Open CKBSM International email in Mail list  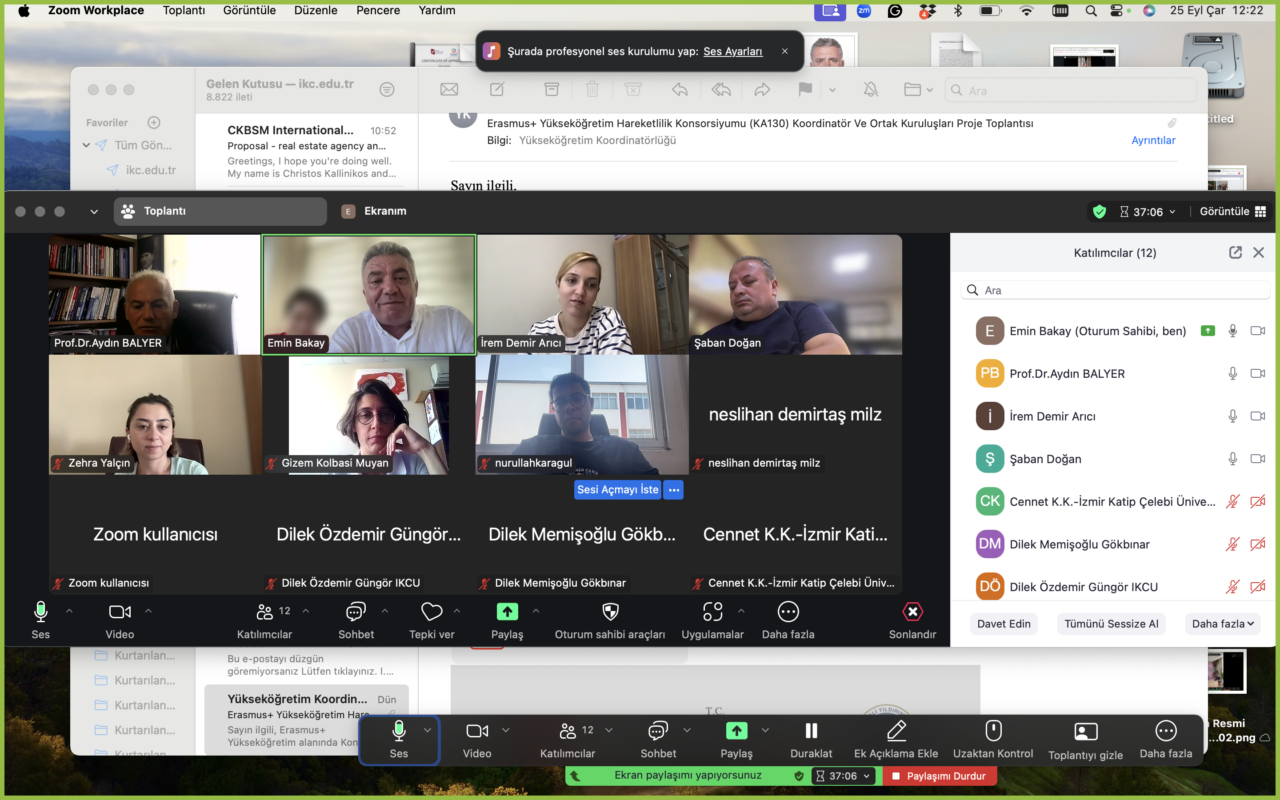pos(310,152)
